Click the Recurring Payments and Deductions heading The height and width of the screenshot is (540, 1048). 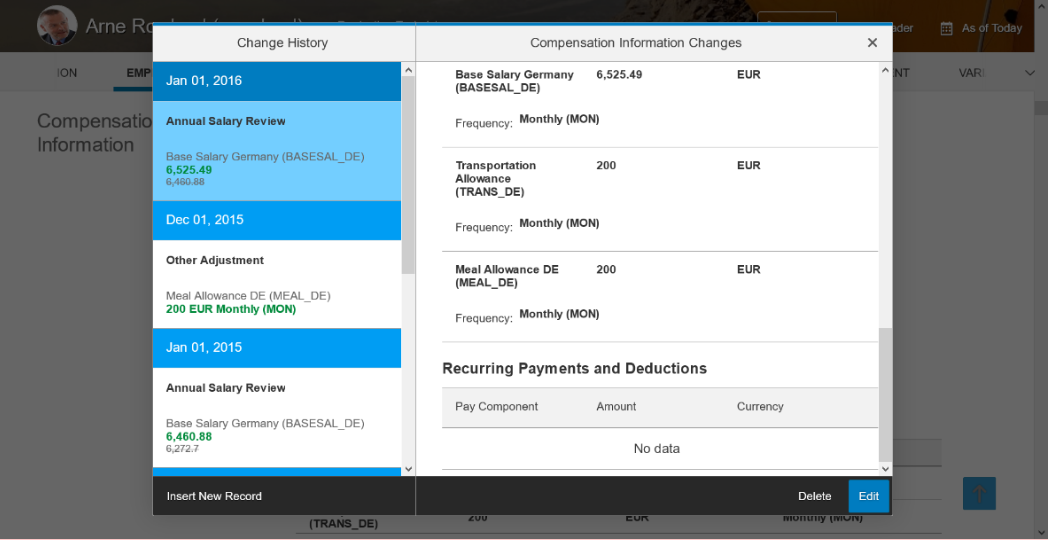pos(574,368)
